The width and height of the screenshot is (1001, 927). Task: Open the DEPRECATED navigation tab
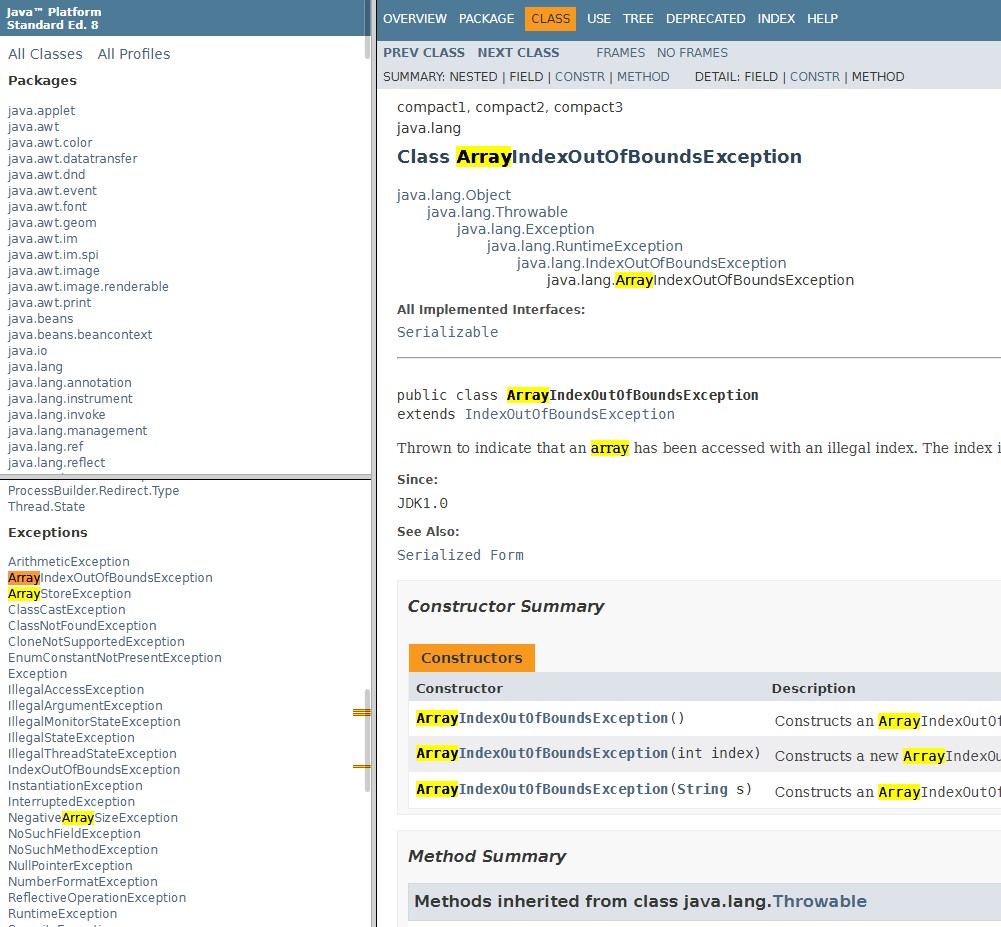coord(705,19)
